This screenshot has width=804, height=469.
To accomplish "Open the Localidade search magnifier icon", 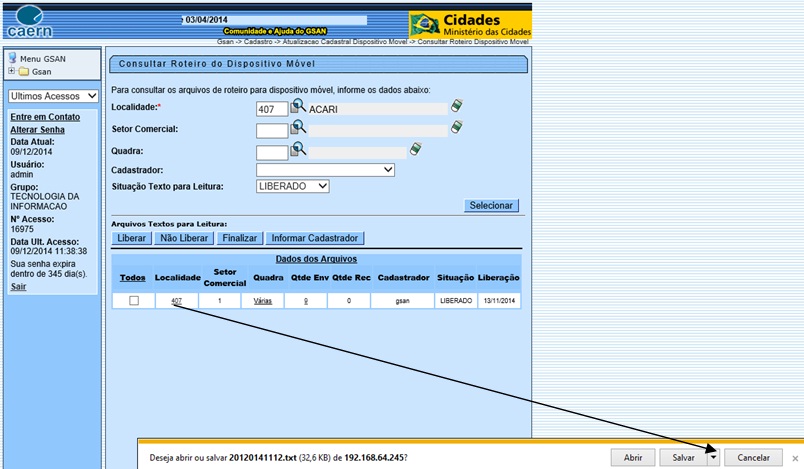I will 298,106.
